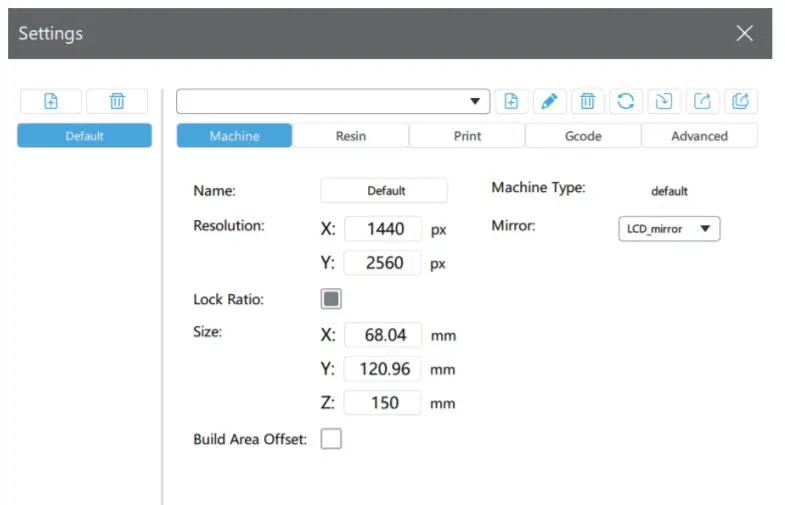Select the Default printer in left list
Screen dimensions: 785x505
coord(84,136)
